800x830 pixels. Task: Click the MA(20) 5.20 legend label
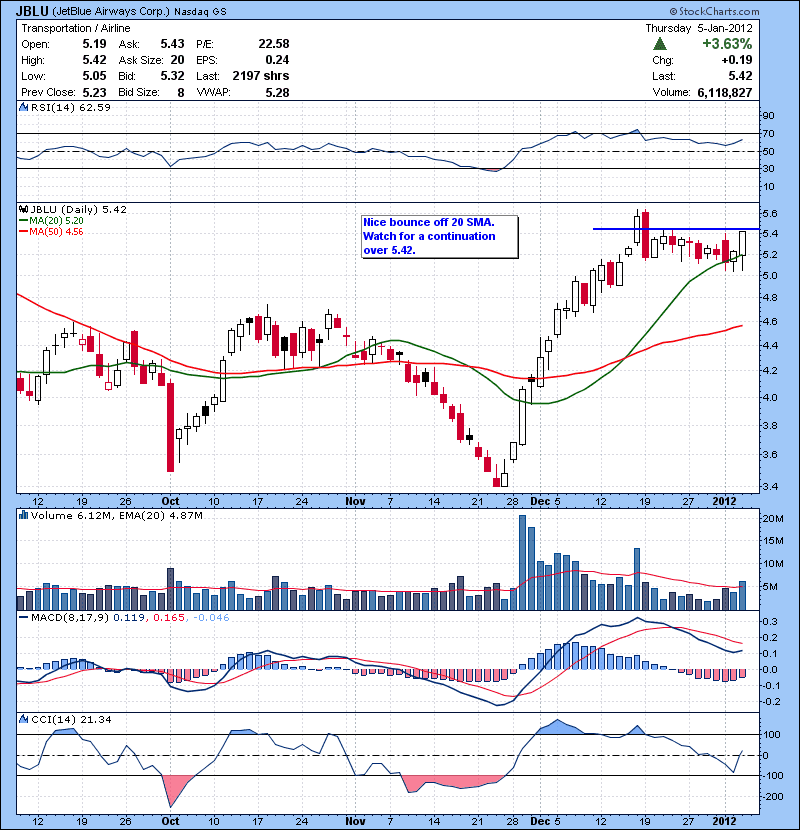pos(57,221)
